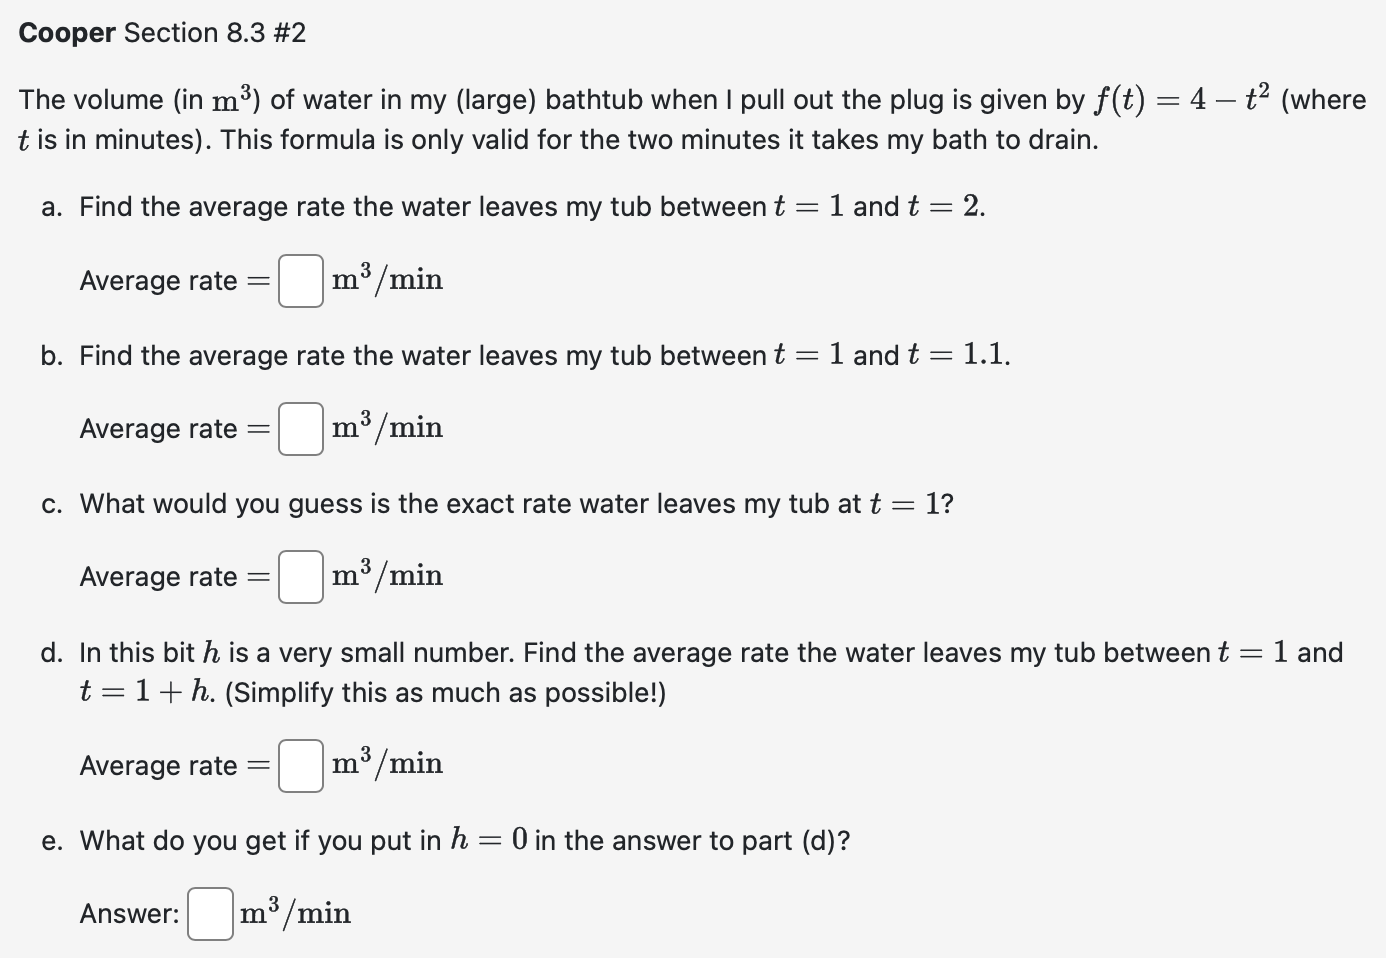Click the m³/min unit label in part (a)
The width and height of the screenshot is (1386, 958).
click(386, 280)
